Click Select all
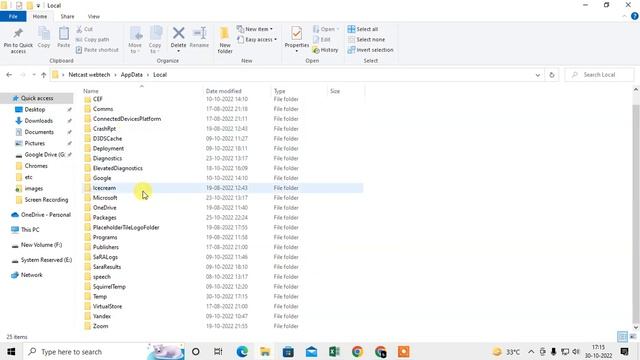This screenshot has width=640, height=360. pos(362,29)
